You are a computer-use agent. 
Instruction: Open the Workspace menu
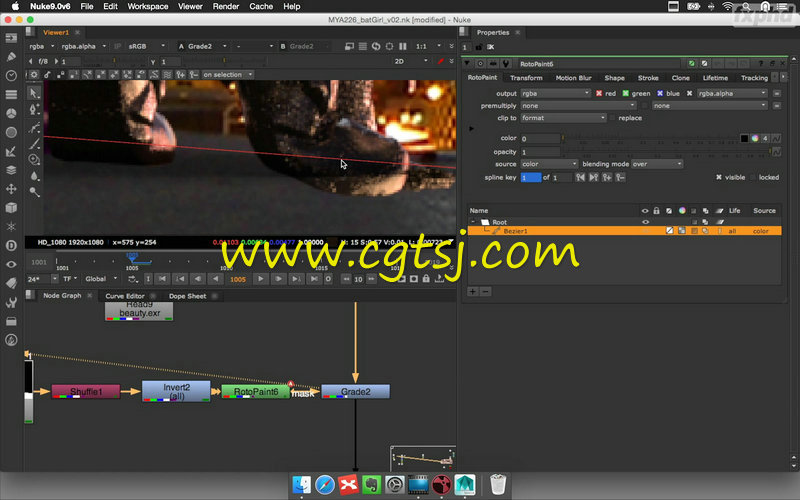coord(147,7)
